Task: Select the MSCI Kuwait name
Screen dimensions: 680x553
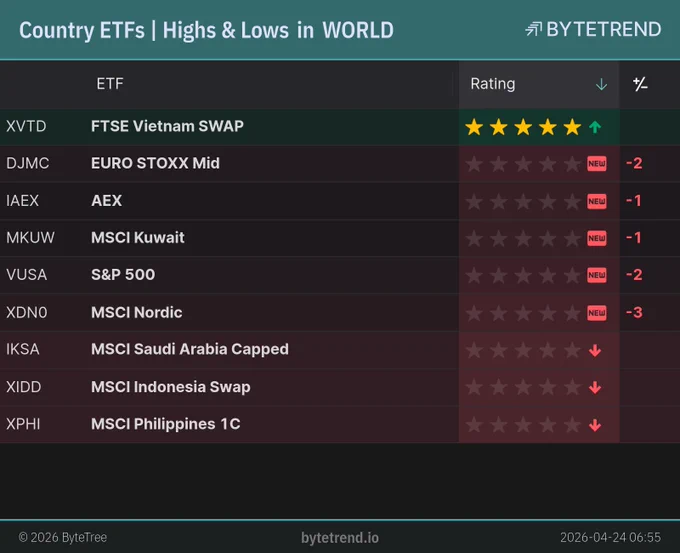Action: click(138, 238)
